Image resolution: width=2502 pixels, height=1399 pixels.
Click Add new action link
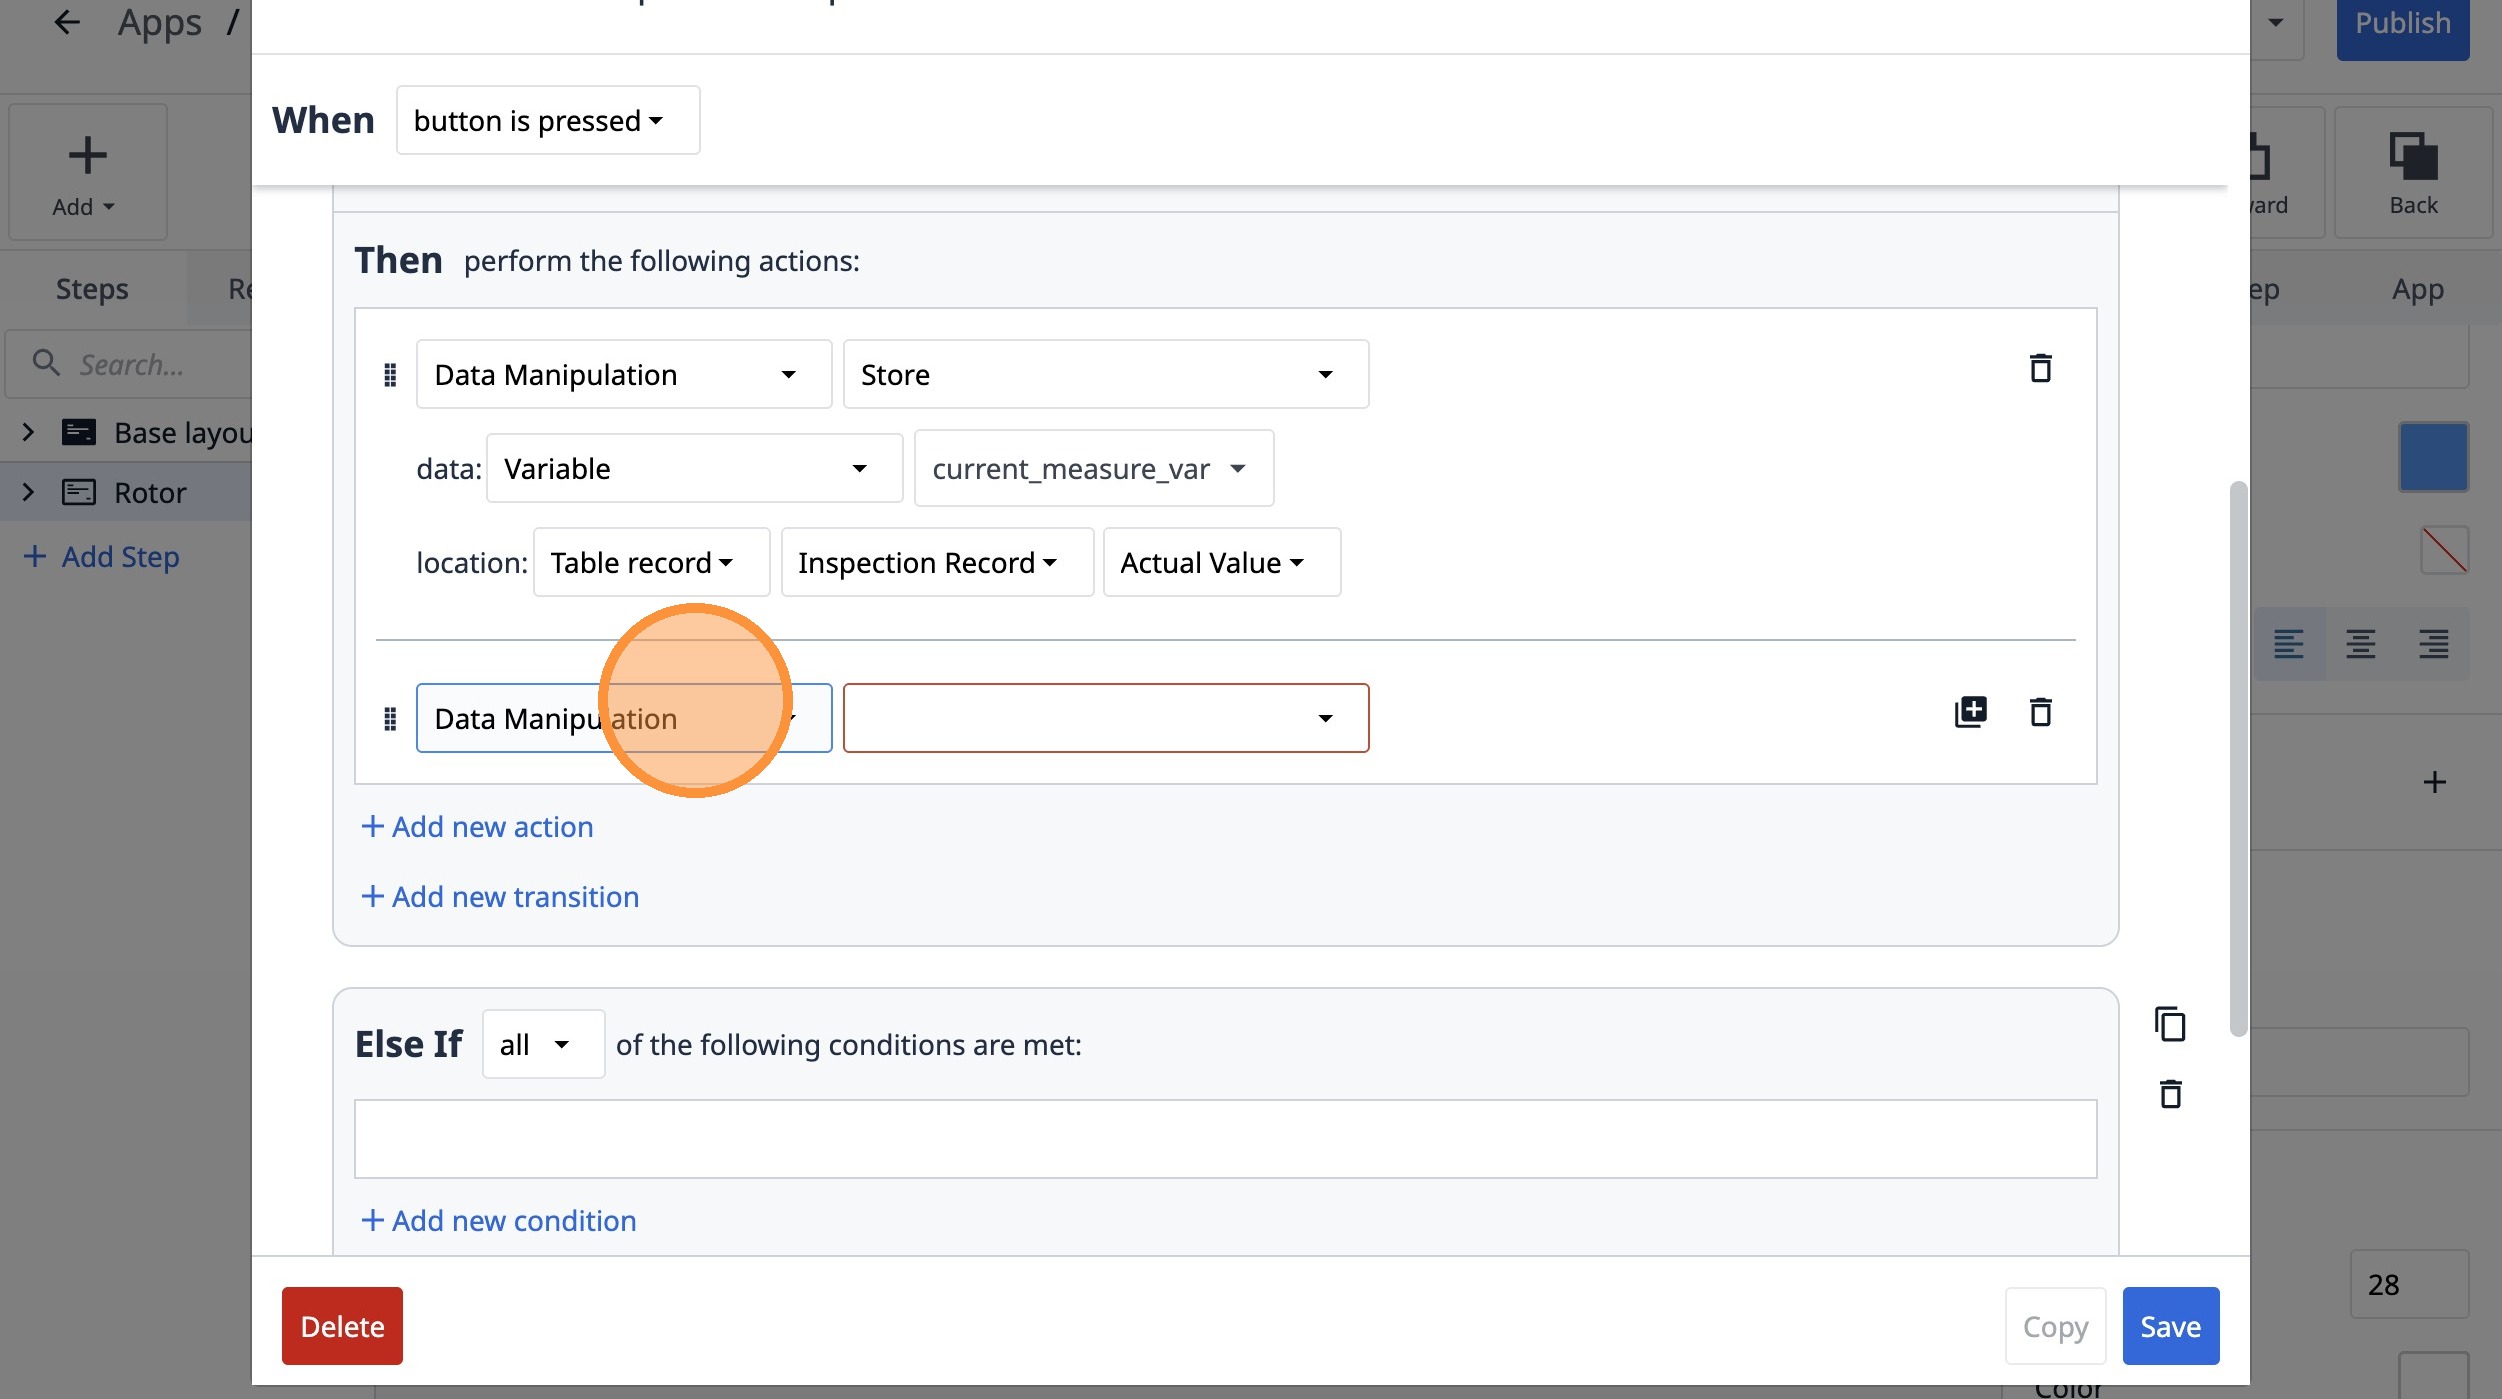click(x=477, y=827)
